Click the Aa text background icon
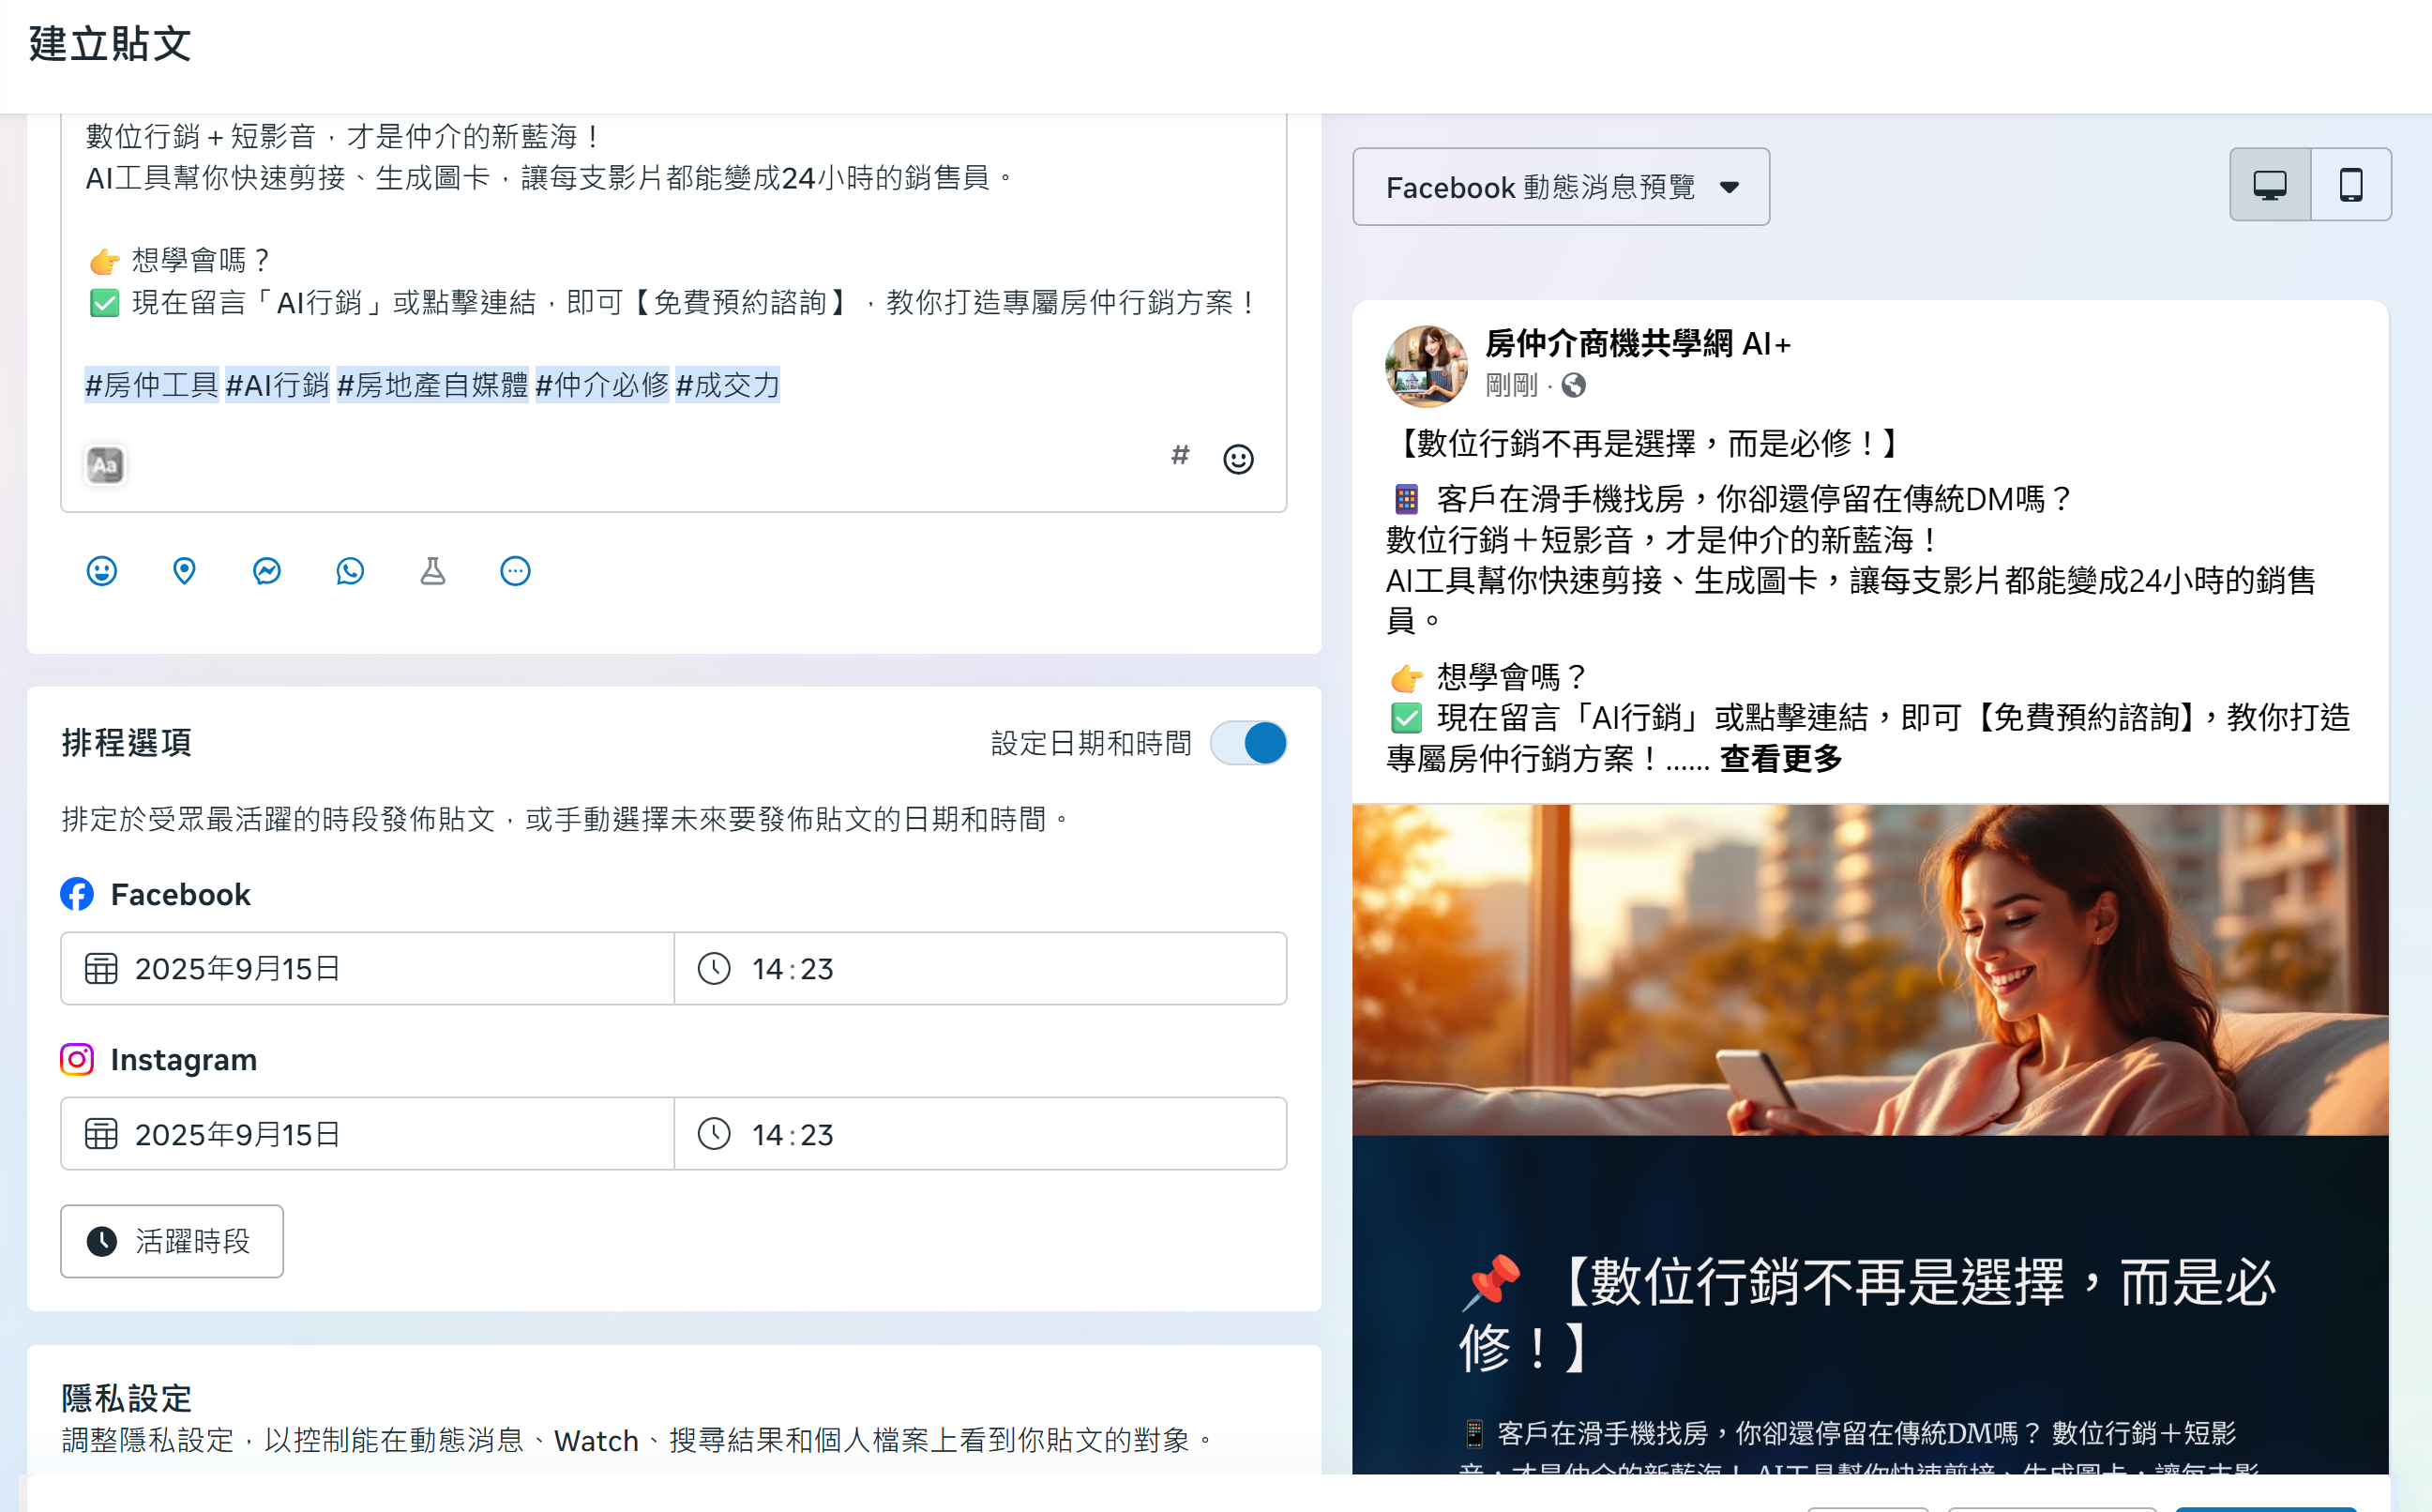The height and width of the screenshot is (1512, 2432). (105, 465)
